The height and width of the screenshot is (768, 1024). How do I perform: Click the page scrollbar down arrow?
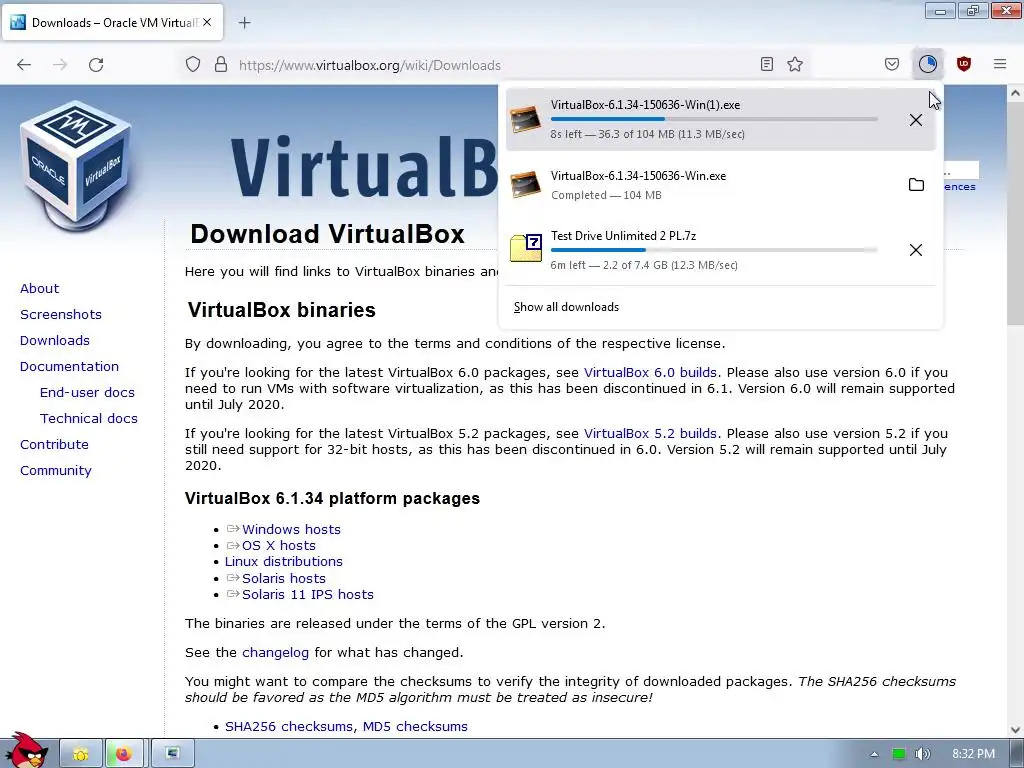[x=1015, y=729]
